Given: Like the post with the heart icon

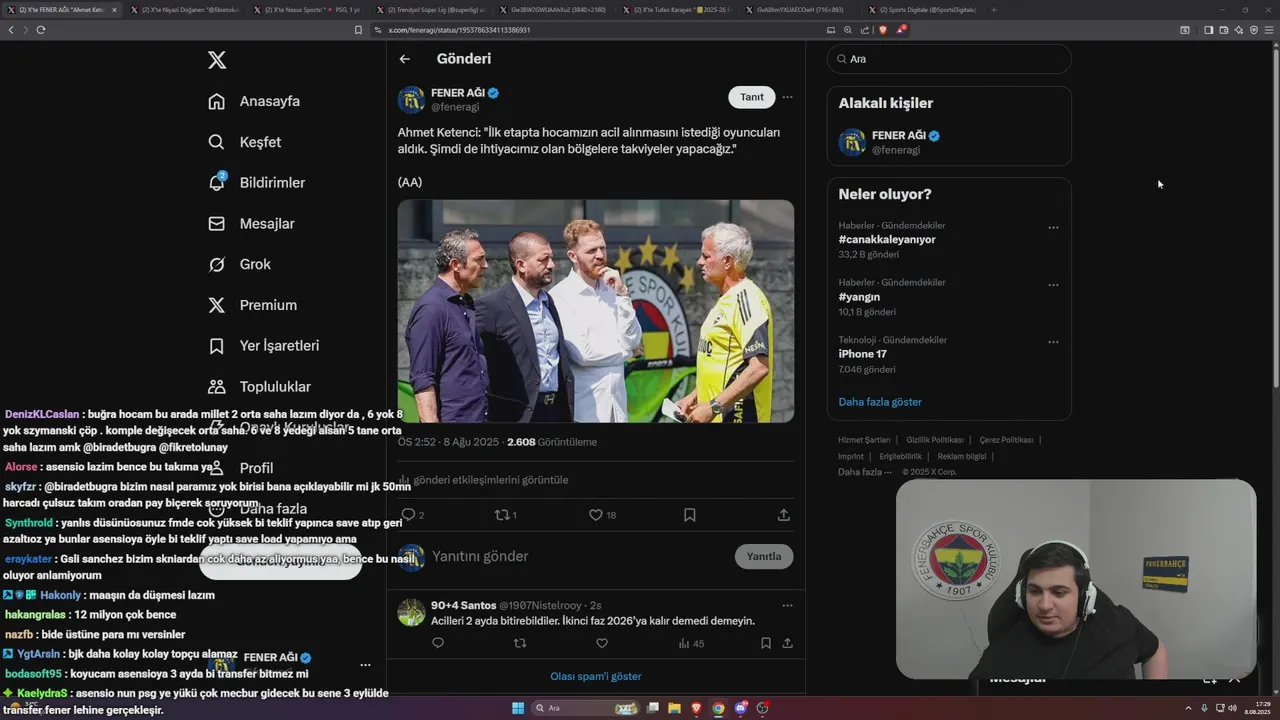Looking at the screenshot, I should (x=596, y=515).
